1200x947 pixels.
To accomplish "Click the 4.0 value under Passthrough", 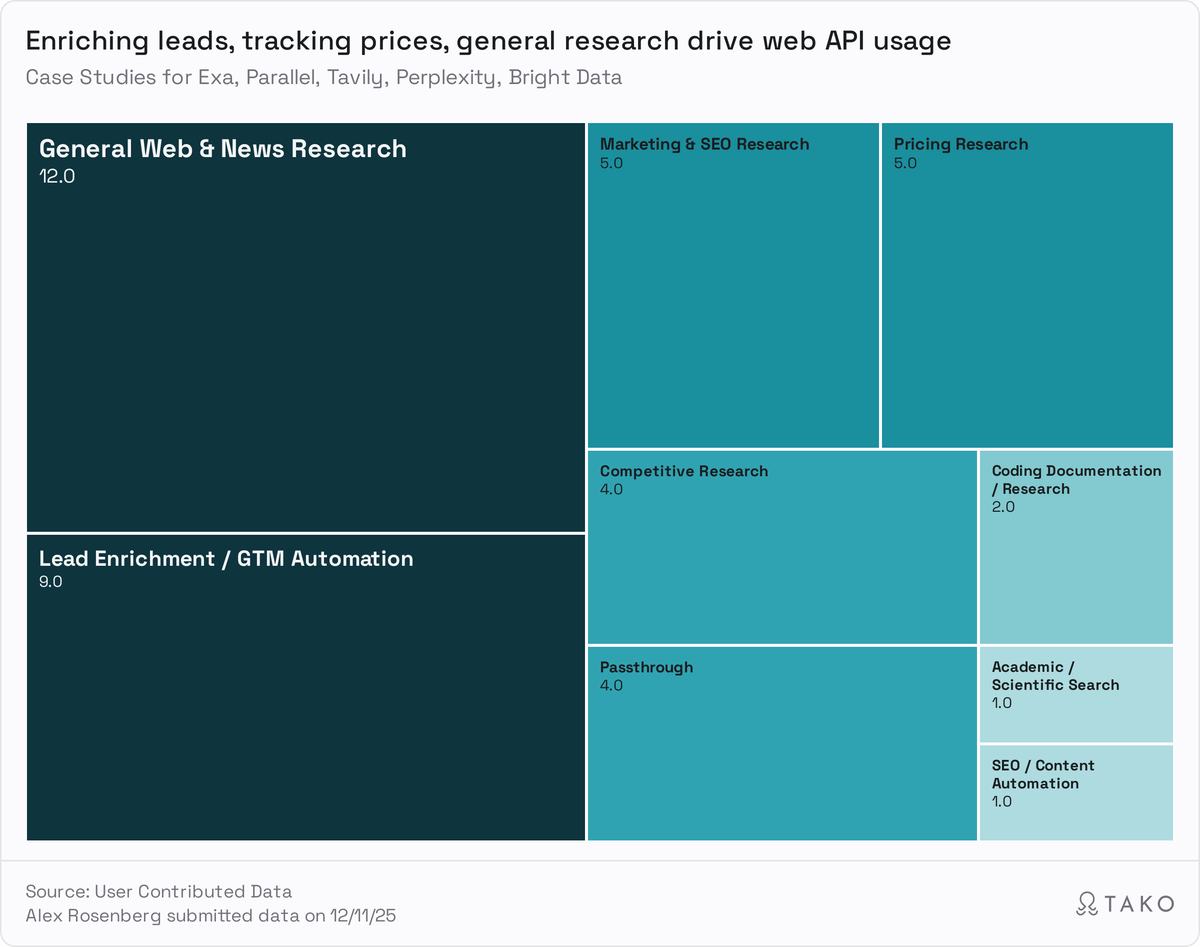I will [x=611, y=686].
